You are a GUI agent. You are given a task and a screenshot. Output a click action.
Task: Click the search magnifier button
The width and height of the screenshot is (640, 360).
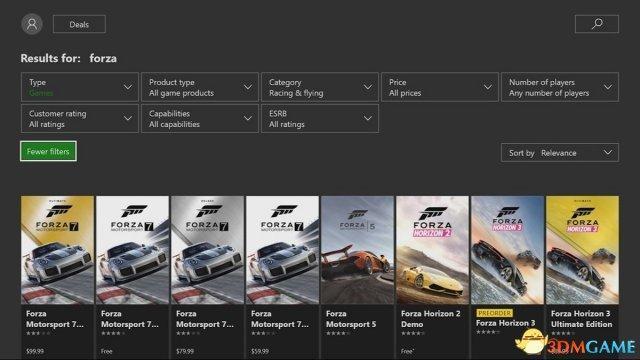tap(597, 24)
